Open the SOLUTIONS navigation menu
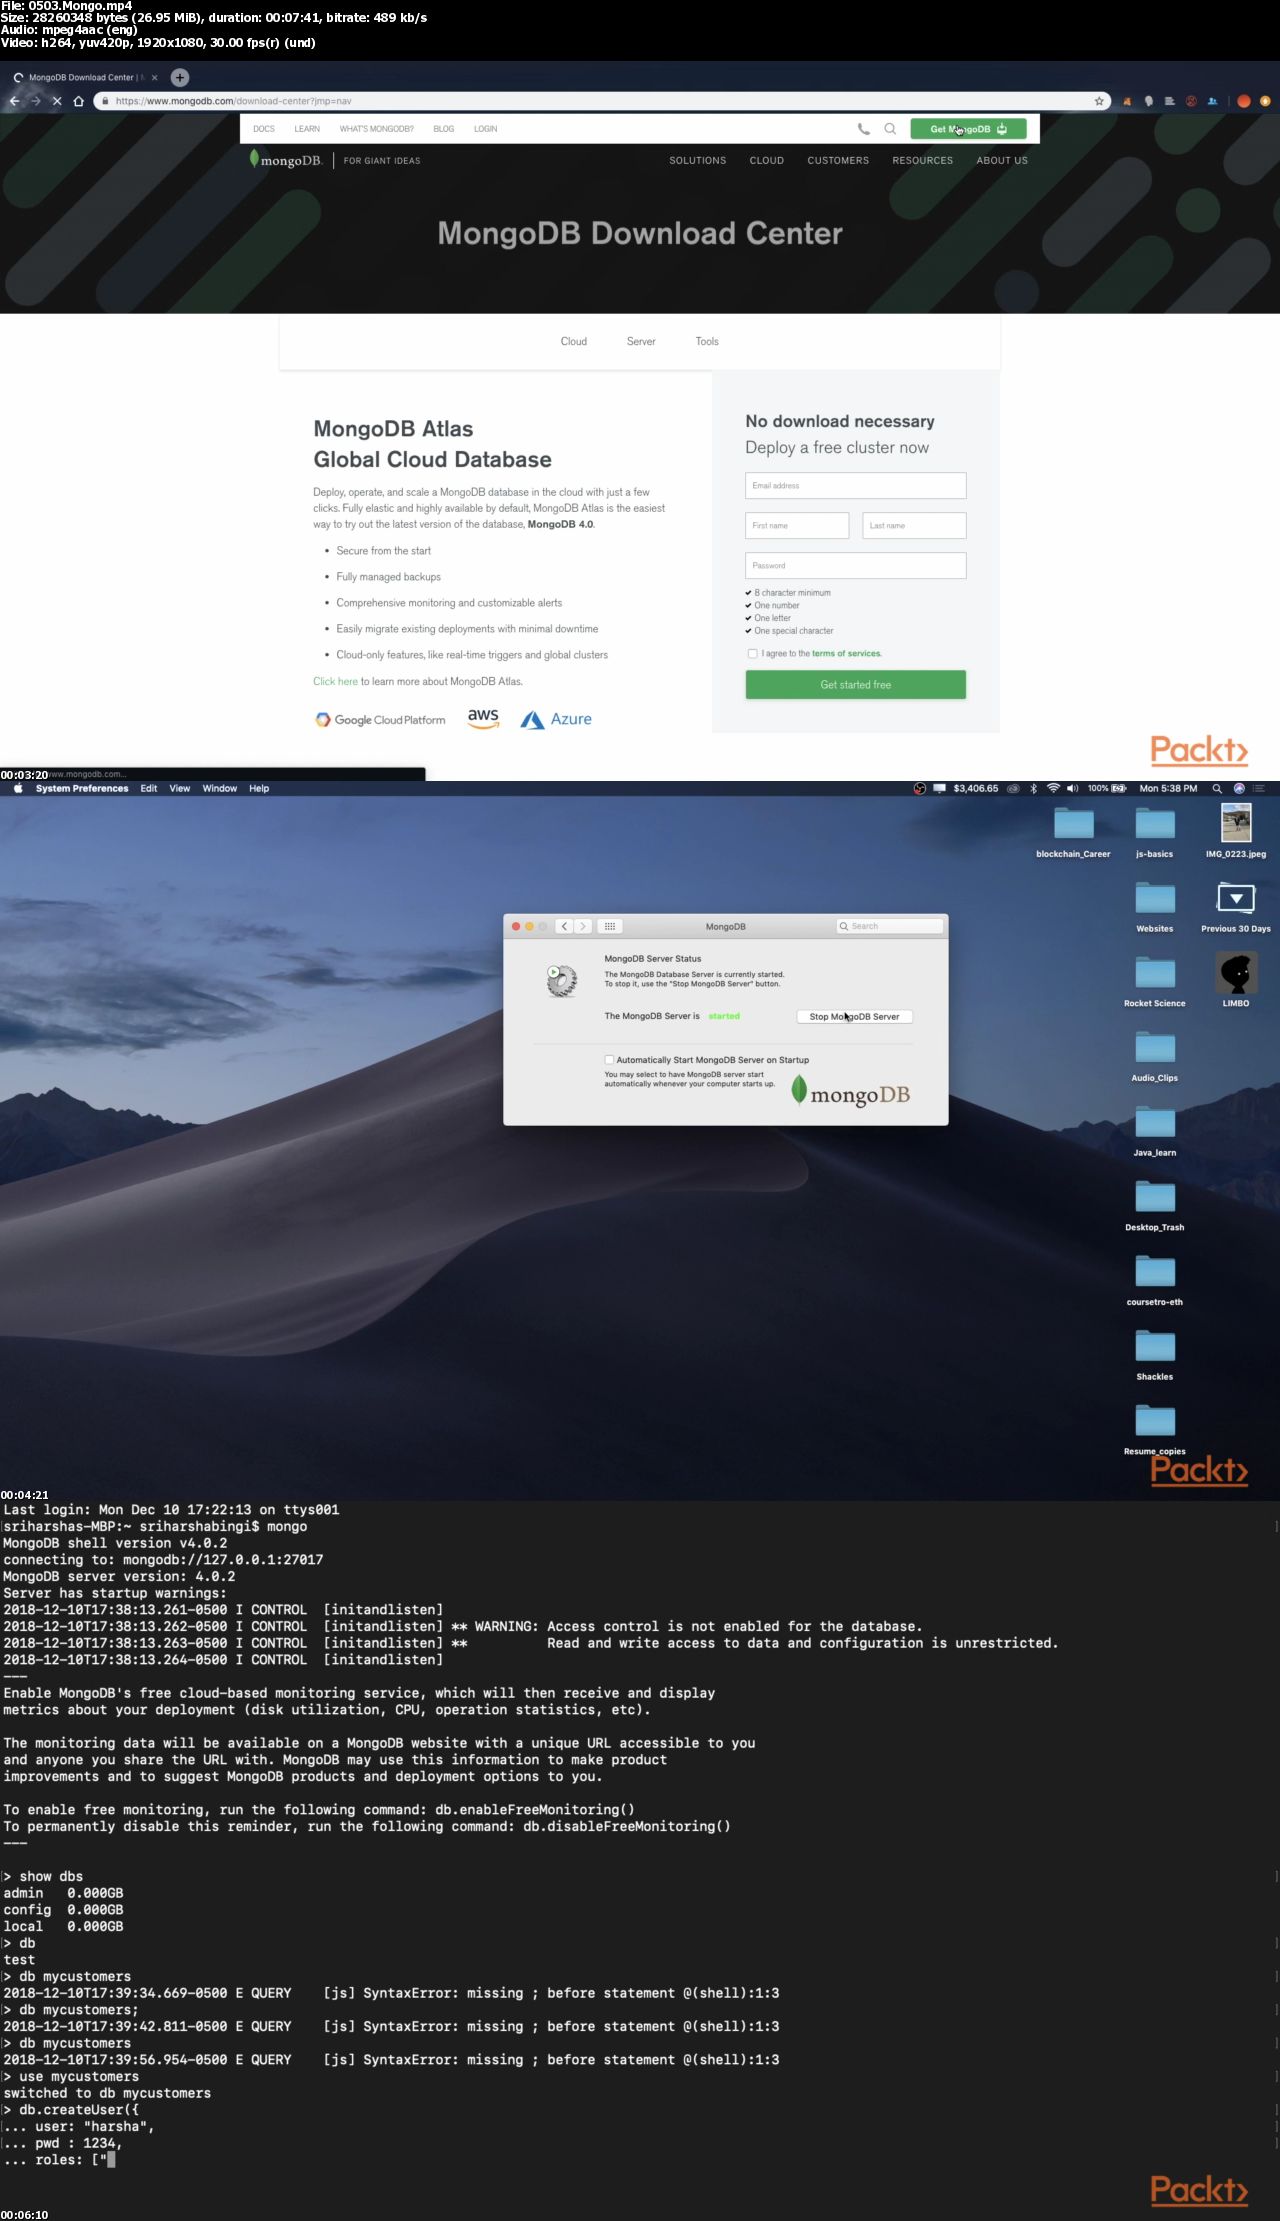 (698, 161)
